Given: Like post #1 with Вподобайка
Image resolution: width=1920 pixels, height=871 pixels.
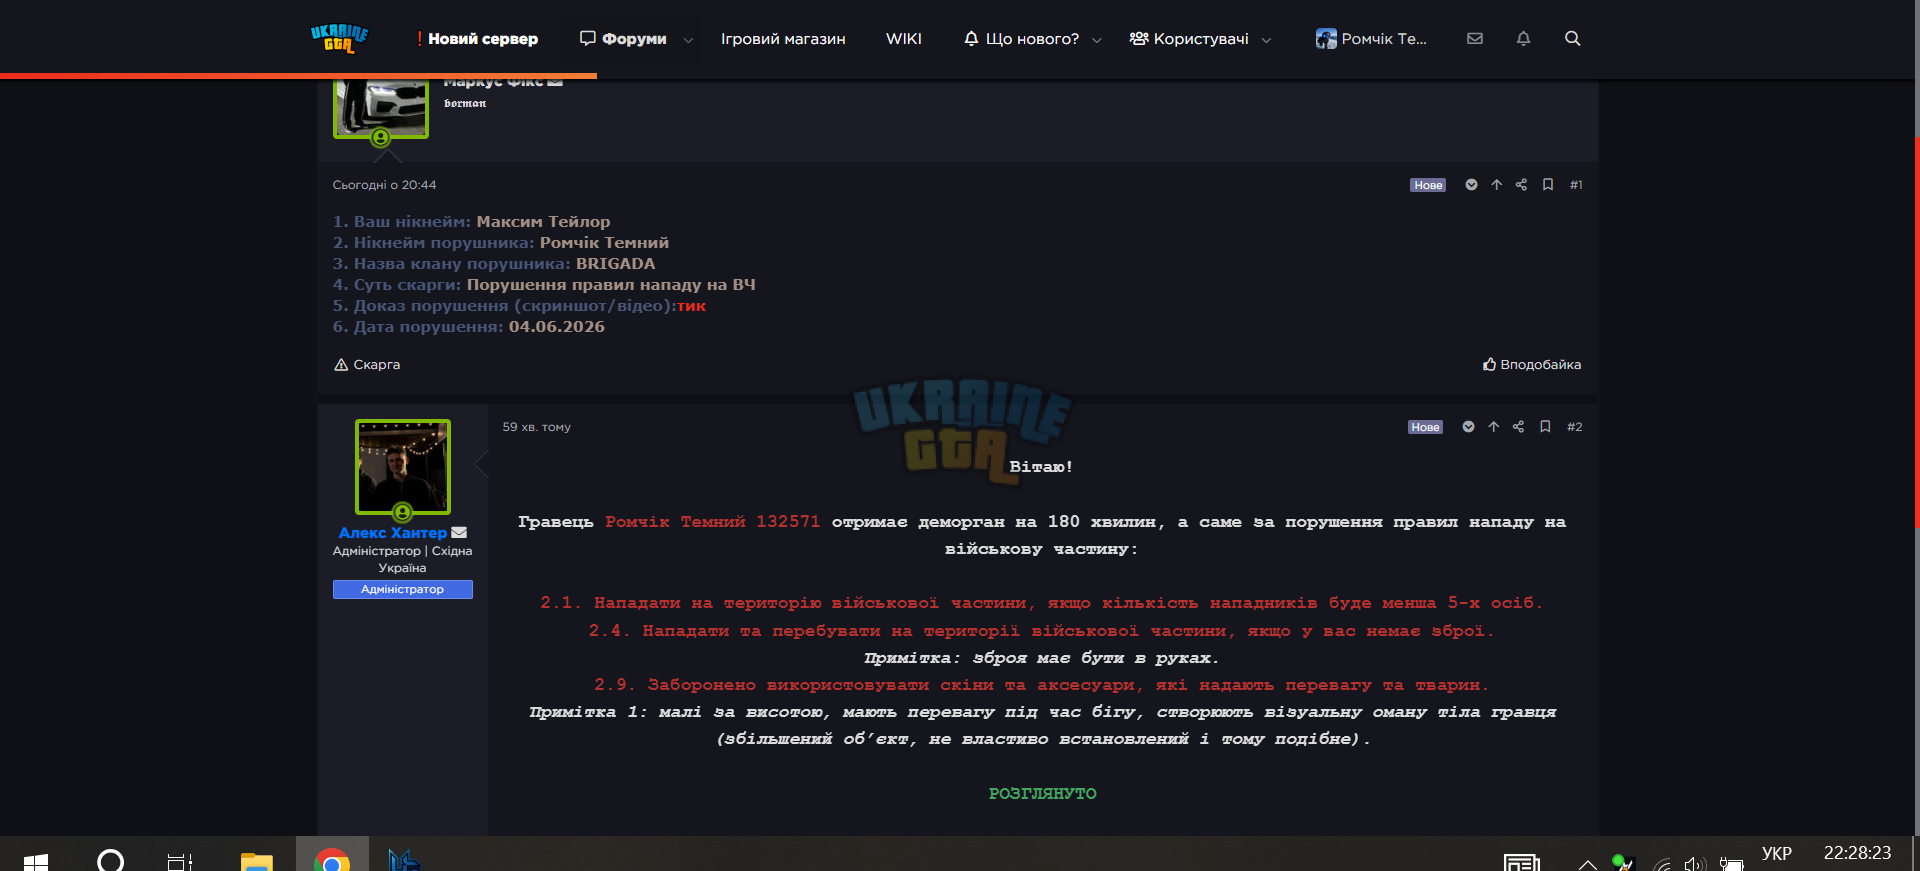Looking at the screenshot, I should [x=1532, y=365].
